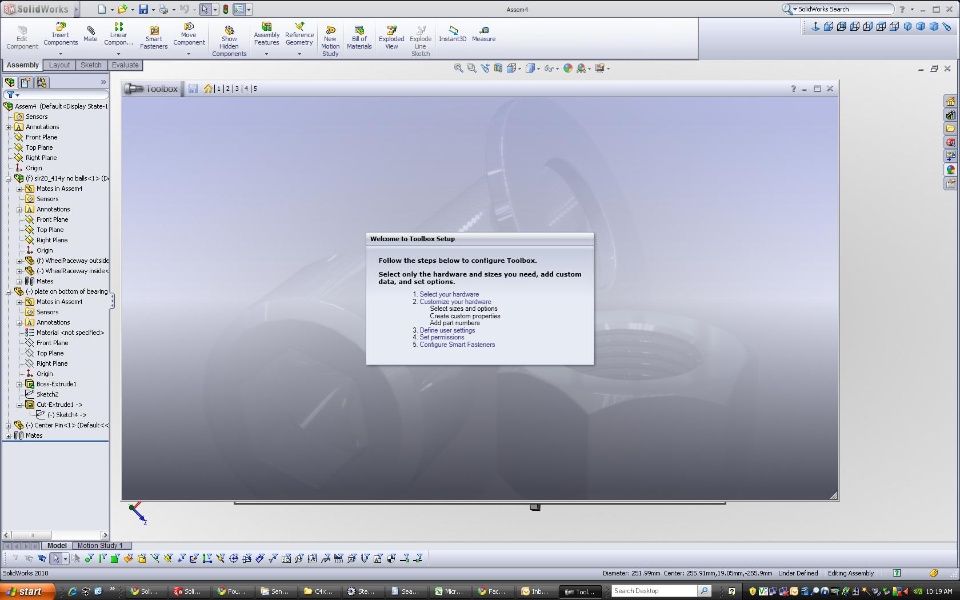Go to Toolbox step 5

[255, 89]
